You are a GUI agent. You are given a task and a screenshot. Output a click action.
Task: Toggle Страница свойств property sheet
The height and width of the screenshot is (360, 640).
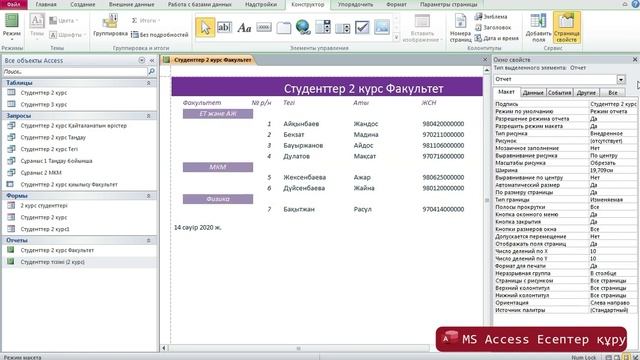click(x=567, y=28)
